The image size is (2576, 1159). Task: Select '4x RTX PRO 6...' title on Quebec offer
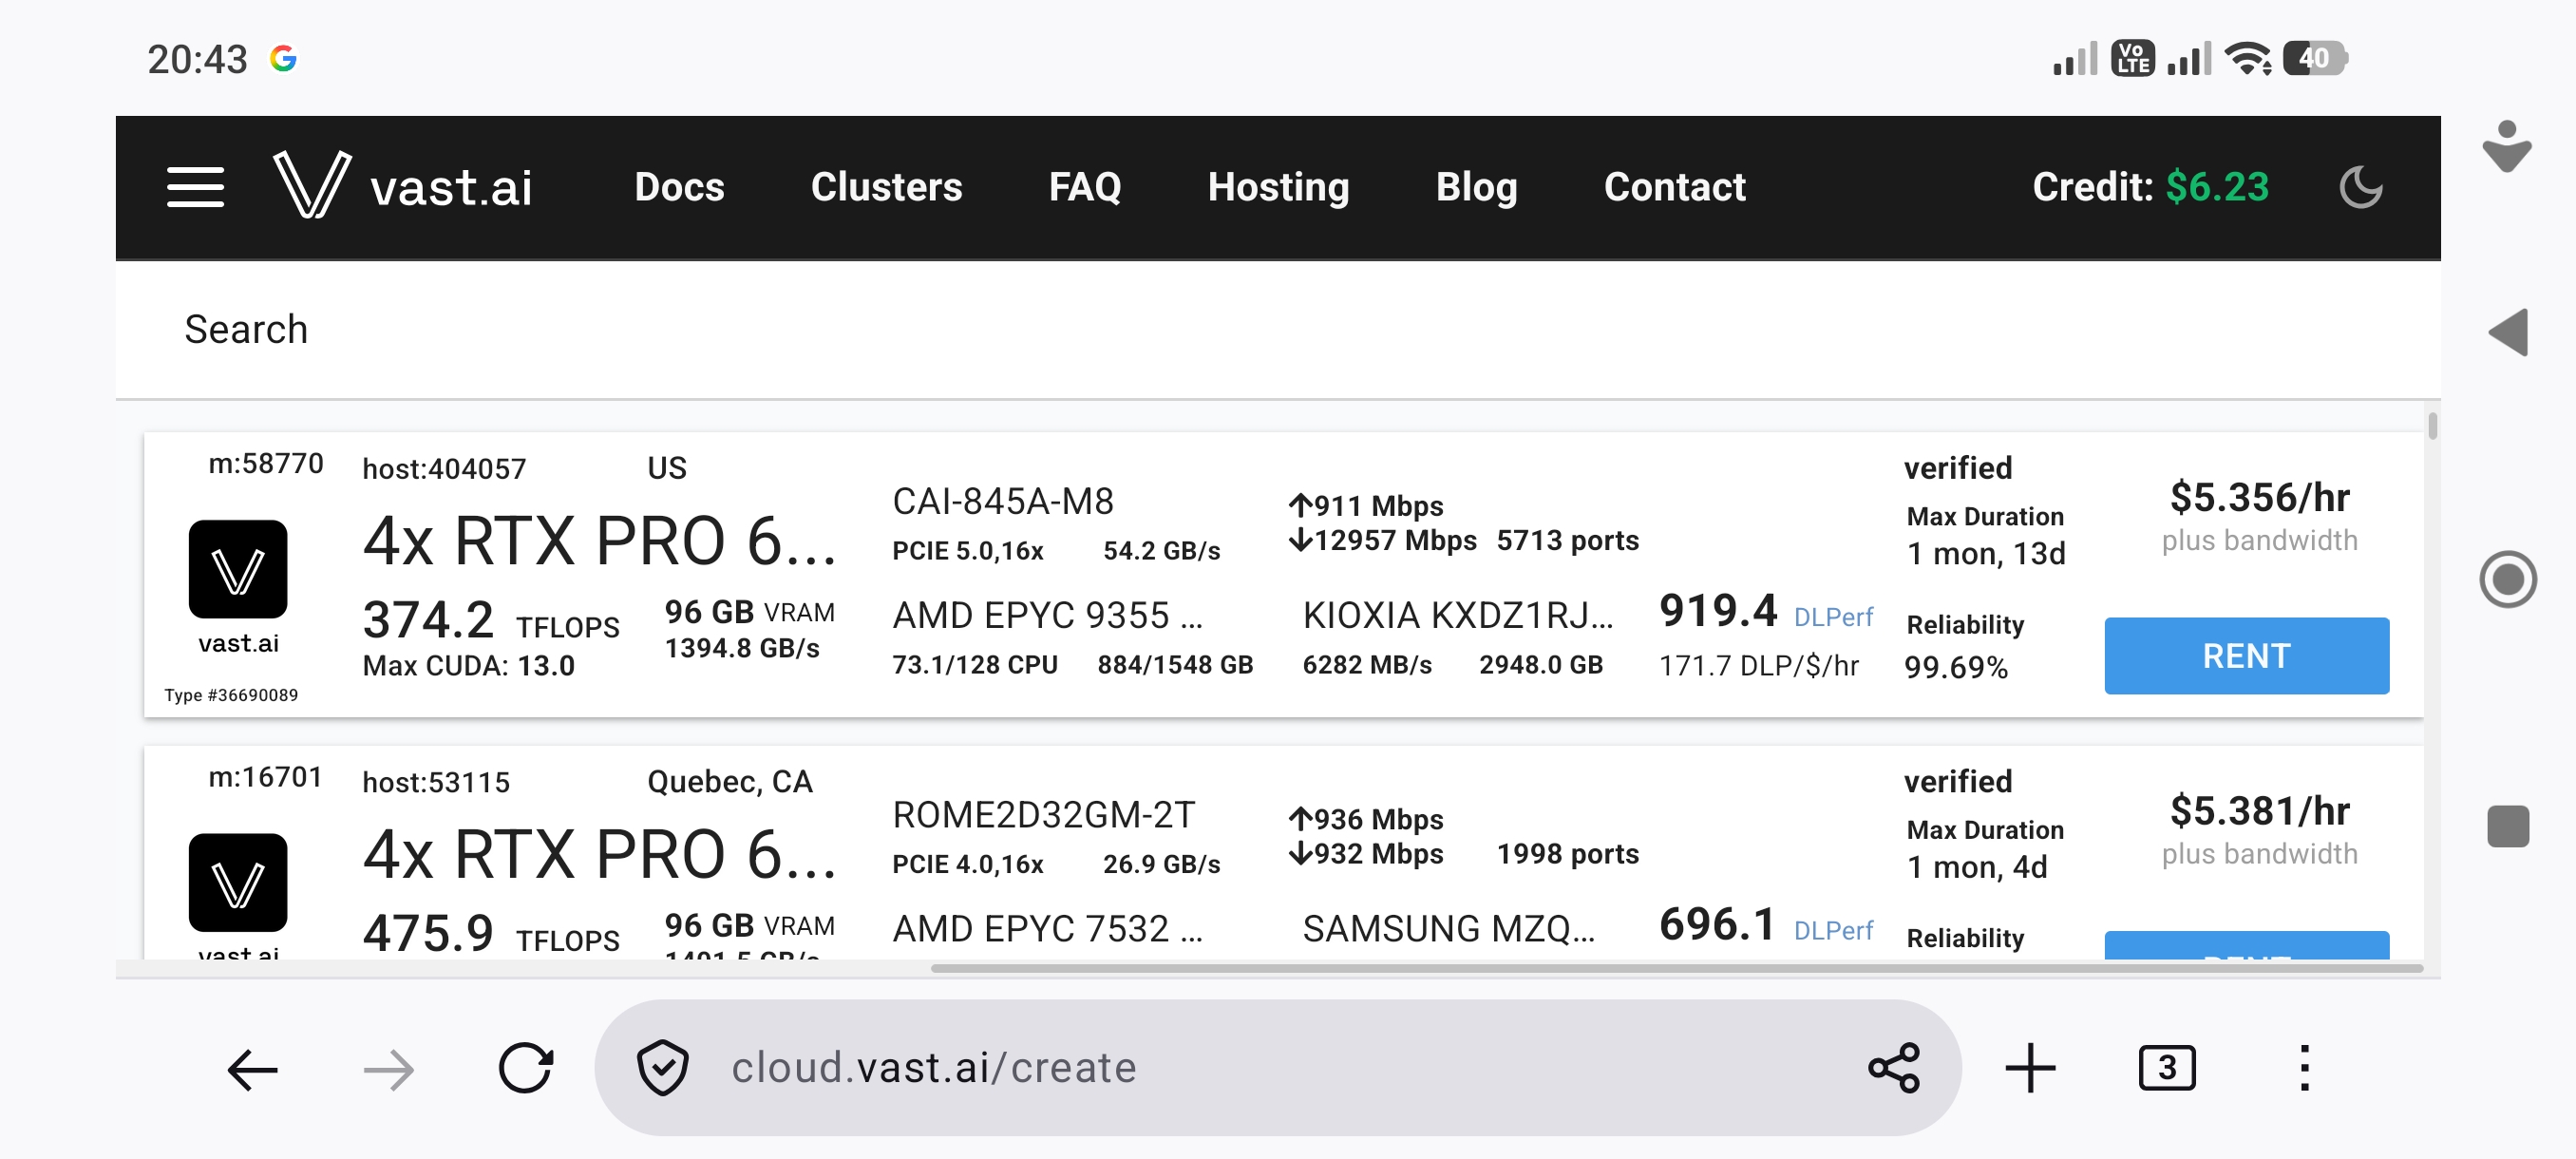(599, 854)
